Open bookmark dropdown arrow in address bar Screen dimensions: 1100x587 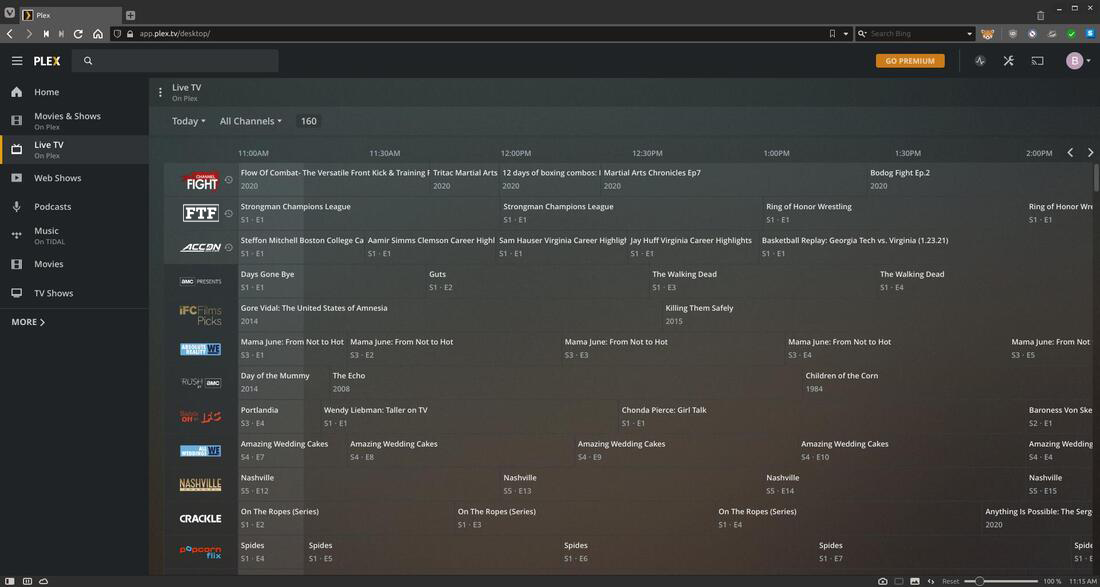(x=845, y=34)
